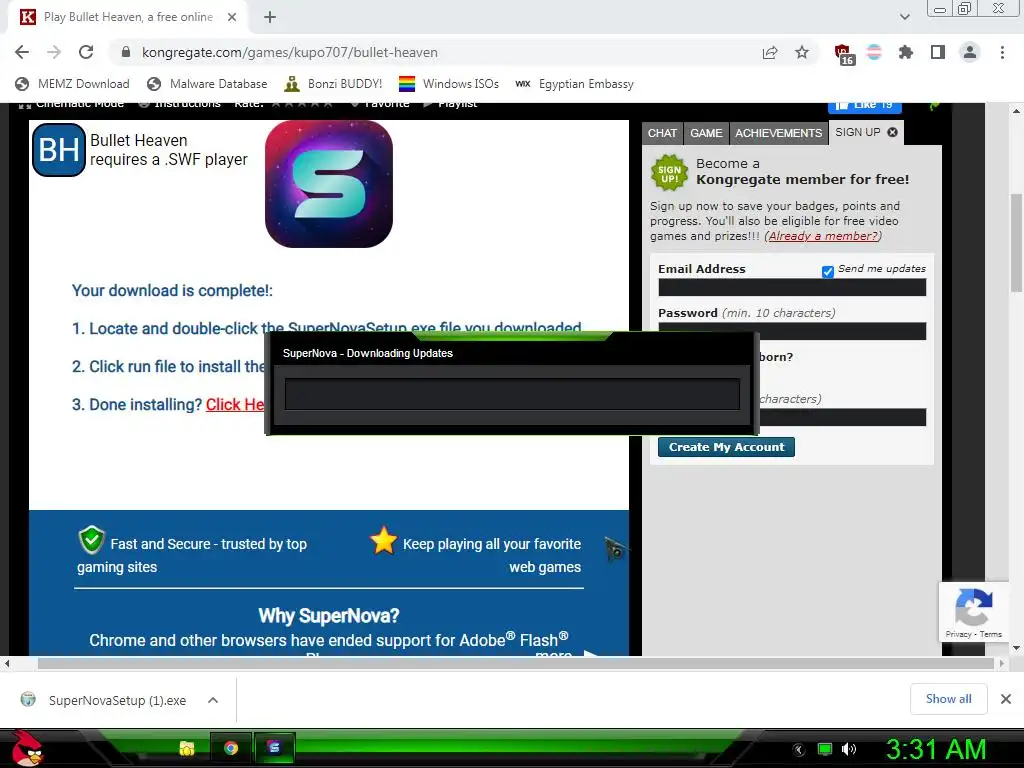This screenshot has height=768, width=1024.
Task: Open the Egyptian Embassy bookmark
Action: 575,84
